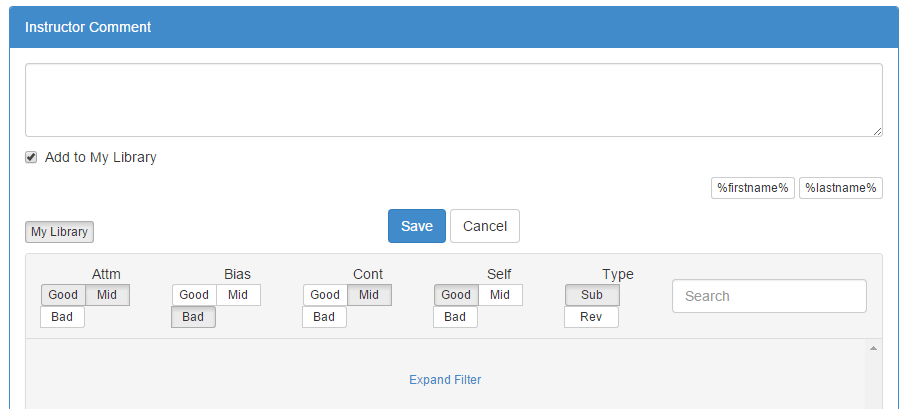
Task: Toggle the Bias Bad filter
Action: pos(193,317)
